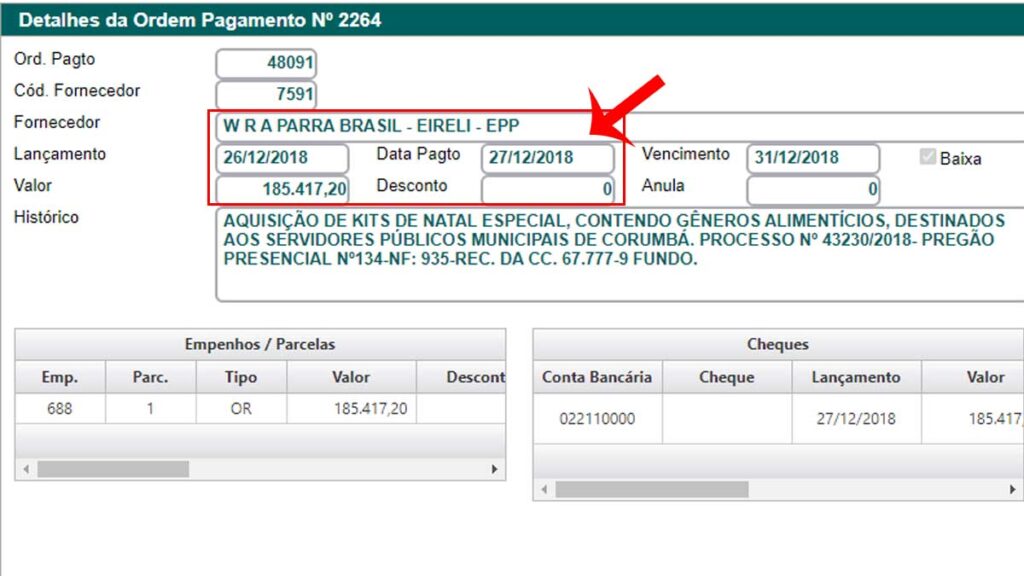Select the Data Pagto field 27/12/2018
The width and height of the screenshot is (1024, 576).
(547, 158)
